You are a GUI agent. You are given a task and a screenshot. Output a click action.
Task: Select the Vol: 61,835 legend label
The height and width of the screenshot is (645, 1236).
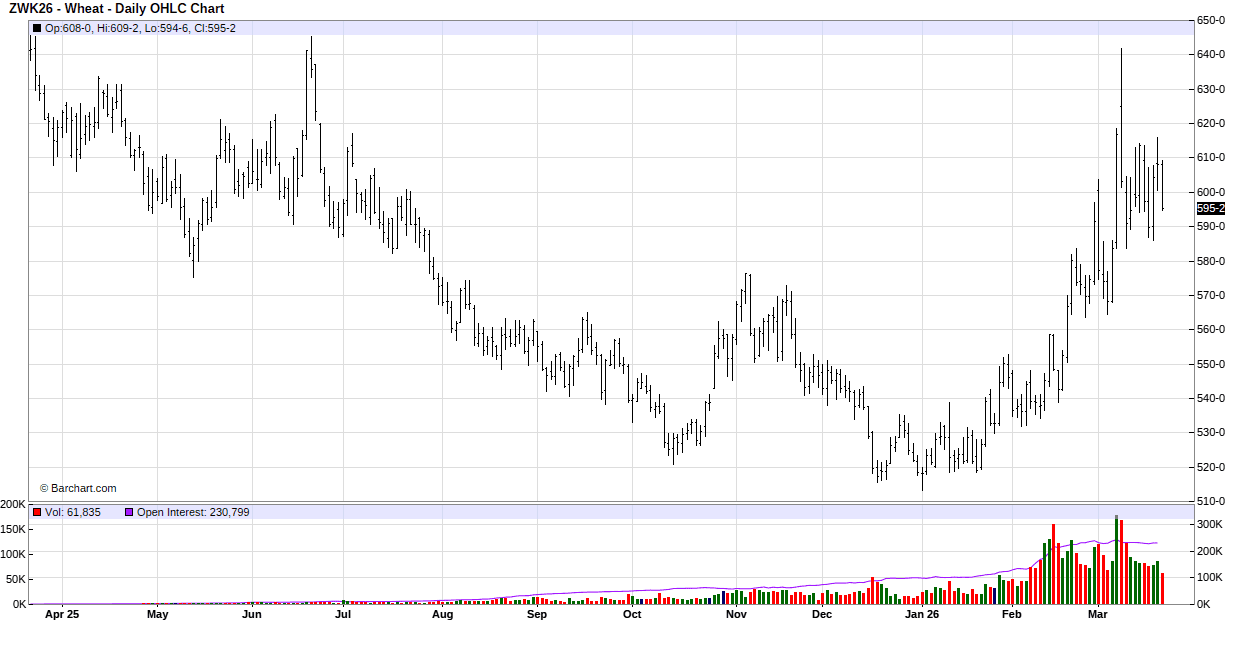coord(73,512)
